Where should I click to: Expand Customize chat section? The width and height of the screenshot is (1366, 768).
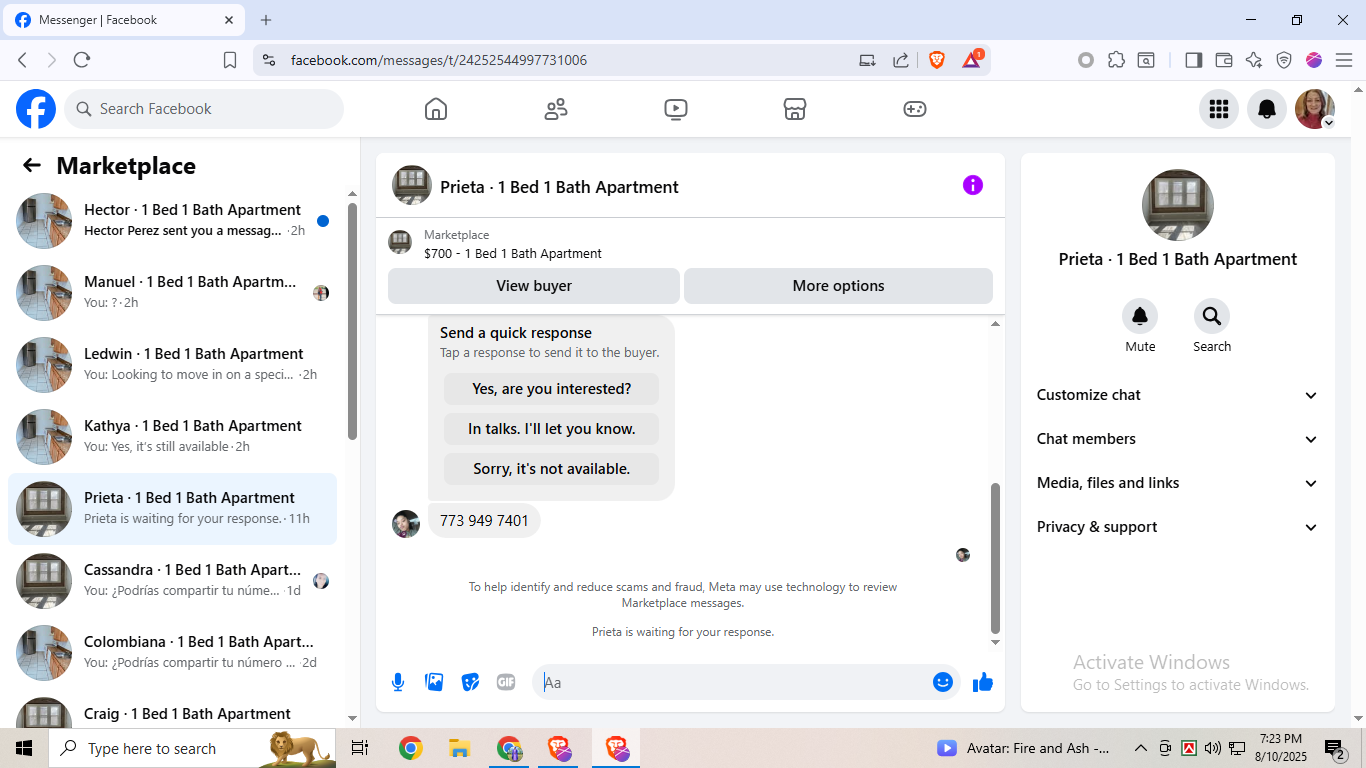click(x=1178, y=395)
